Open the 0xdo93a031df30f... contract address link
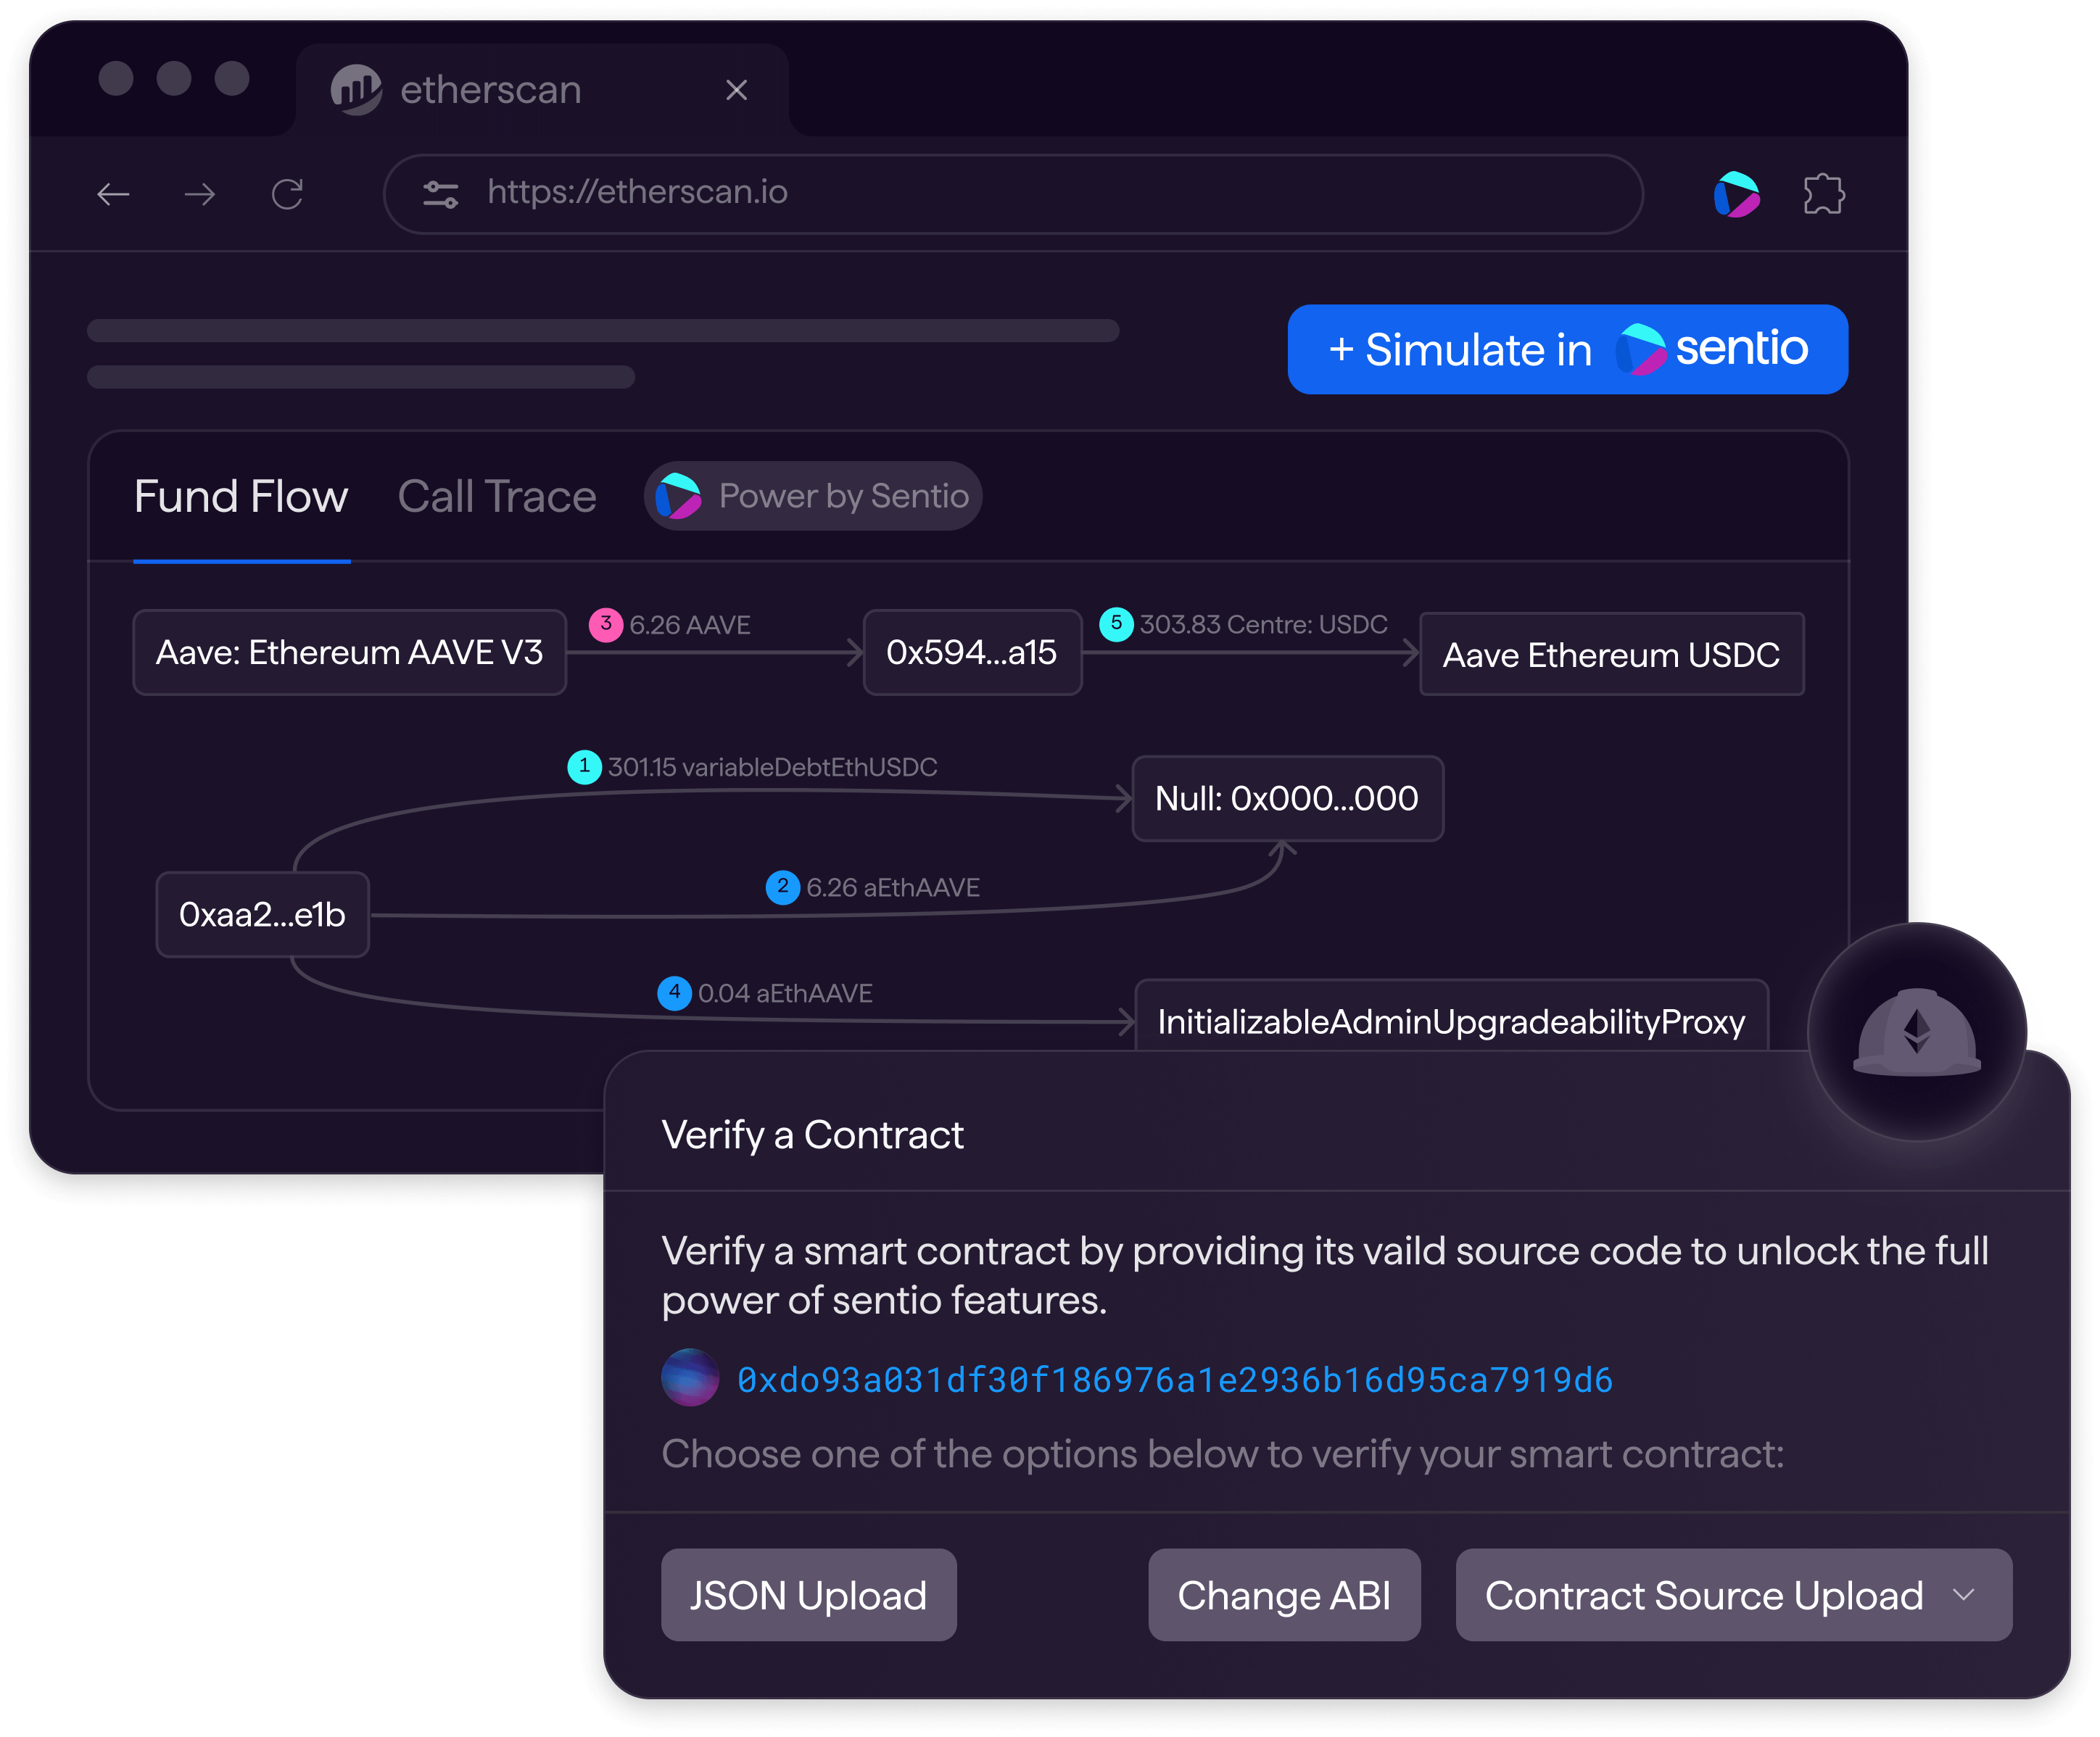Screen dimensions: 2100x1737 tap(1175, 1380)
